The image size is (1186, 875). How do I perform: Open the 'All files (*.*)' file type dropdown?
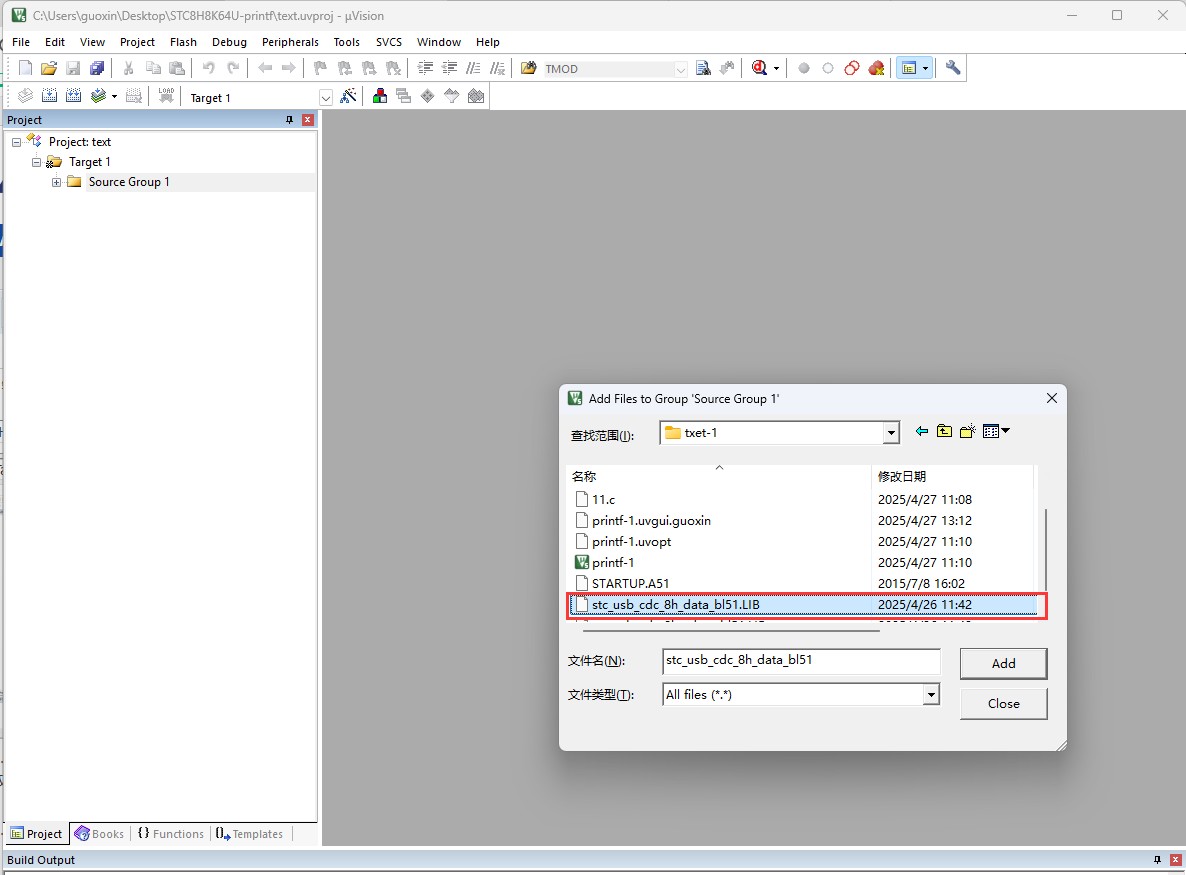[x=931, y=694]
